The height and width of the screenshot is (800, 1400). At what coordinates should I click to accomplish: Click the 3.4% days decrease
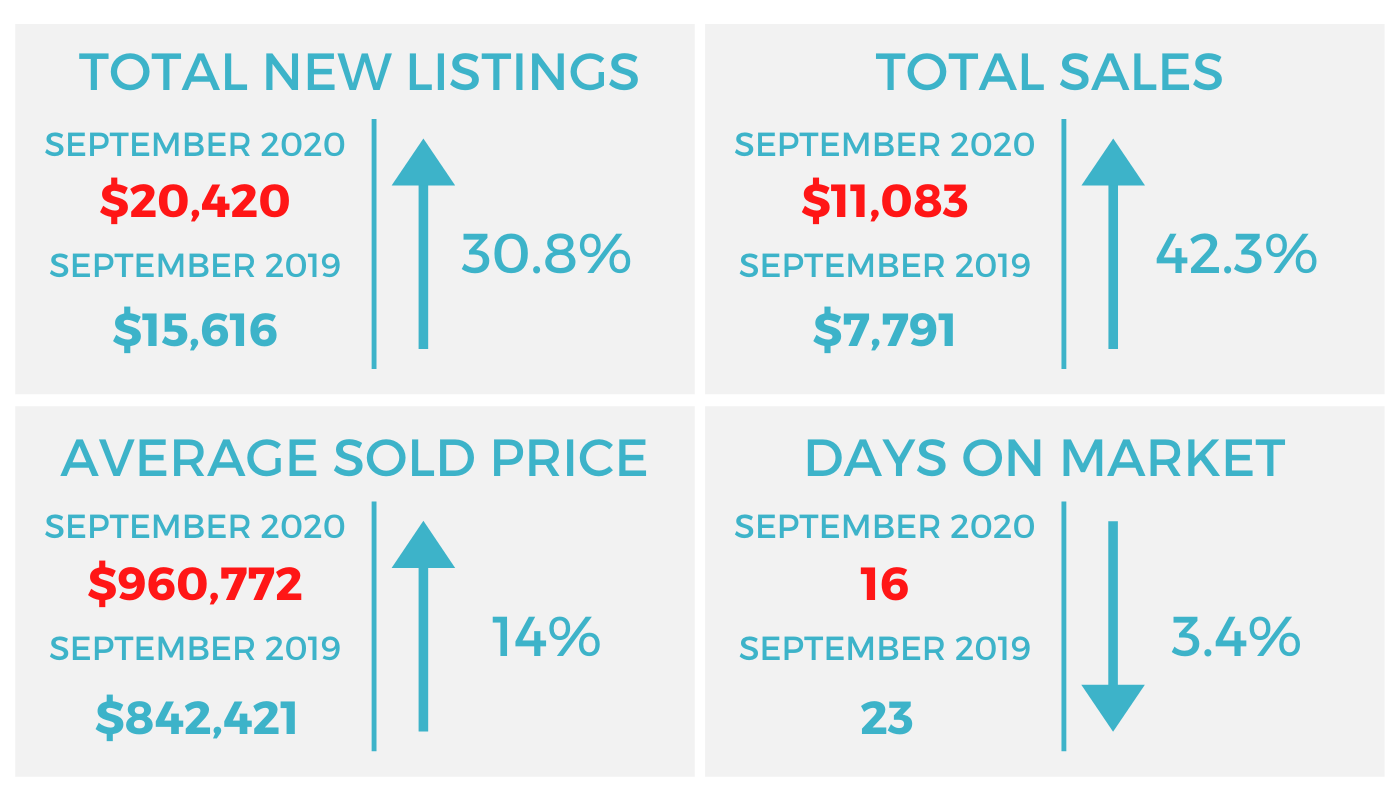pyautogui.click(x=1236, y=637)
